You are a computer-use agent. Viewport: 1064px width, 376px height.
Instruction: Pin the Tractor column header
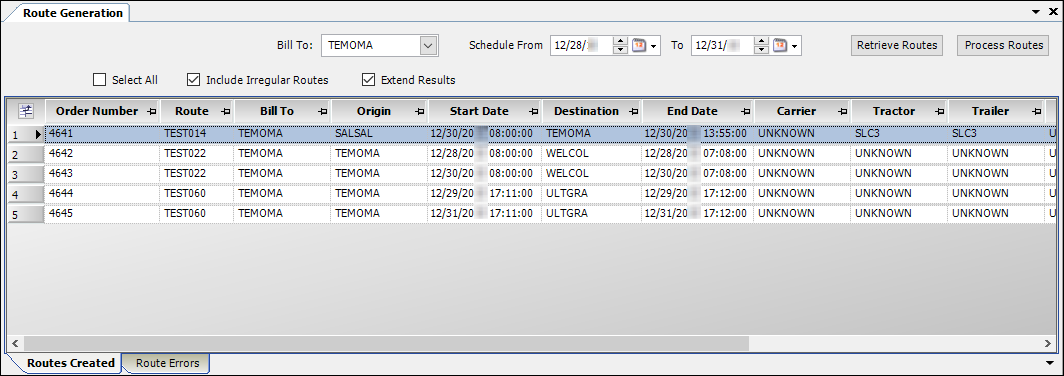(x=939, y=111)
